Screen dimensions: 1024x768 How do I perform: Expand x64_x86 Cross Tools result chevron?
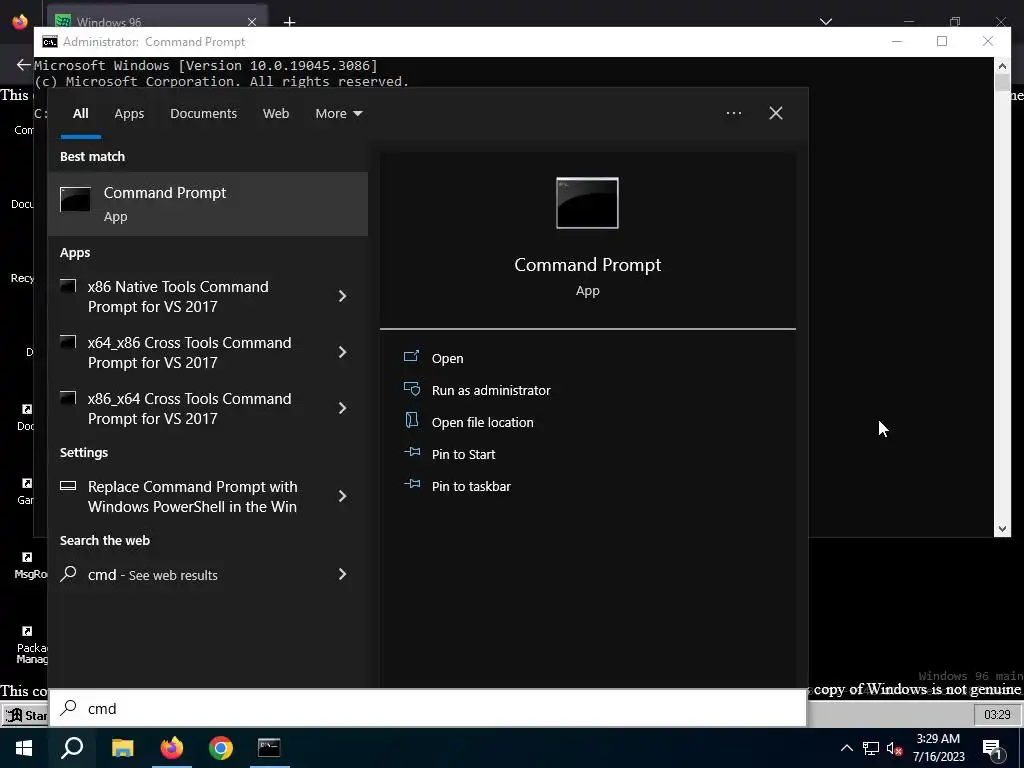(342, 353)
